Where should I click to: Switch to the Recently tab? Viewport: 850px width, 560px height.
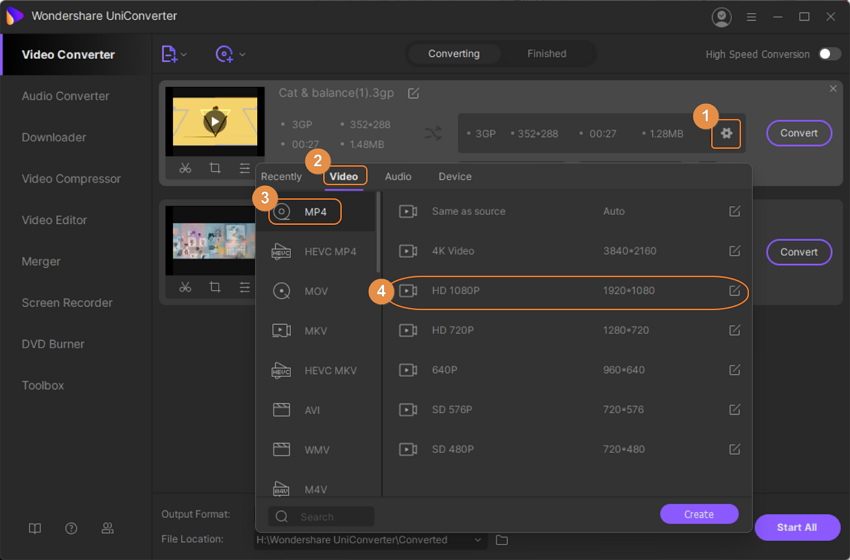(281, 177)
